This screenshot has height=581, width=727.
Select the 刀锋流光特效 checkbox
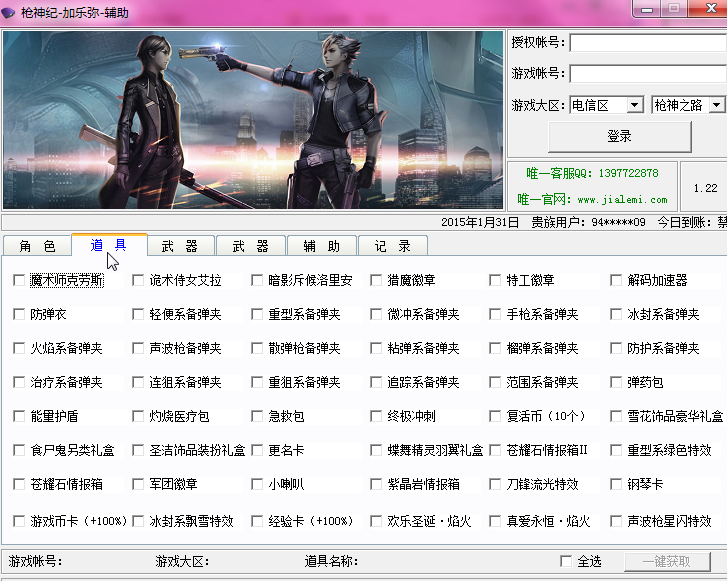click(x=495, y=484)
